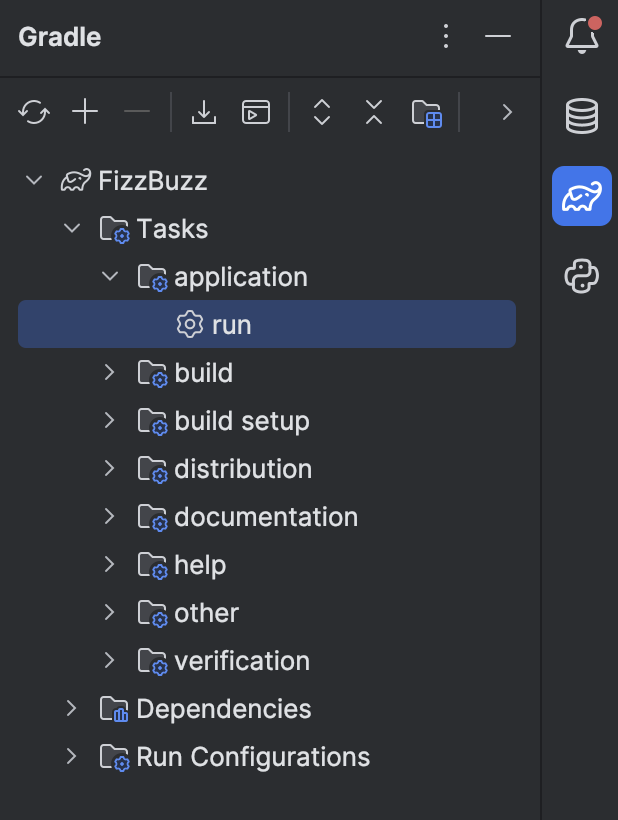Collapse the application task group

[110, 276]
